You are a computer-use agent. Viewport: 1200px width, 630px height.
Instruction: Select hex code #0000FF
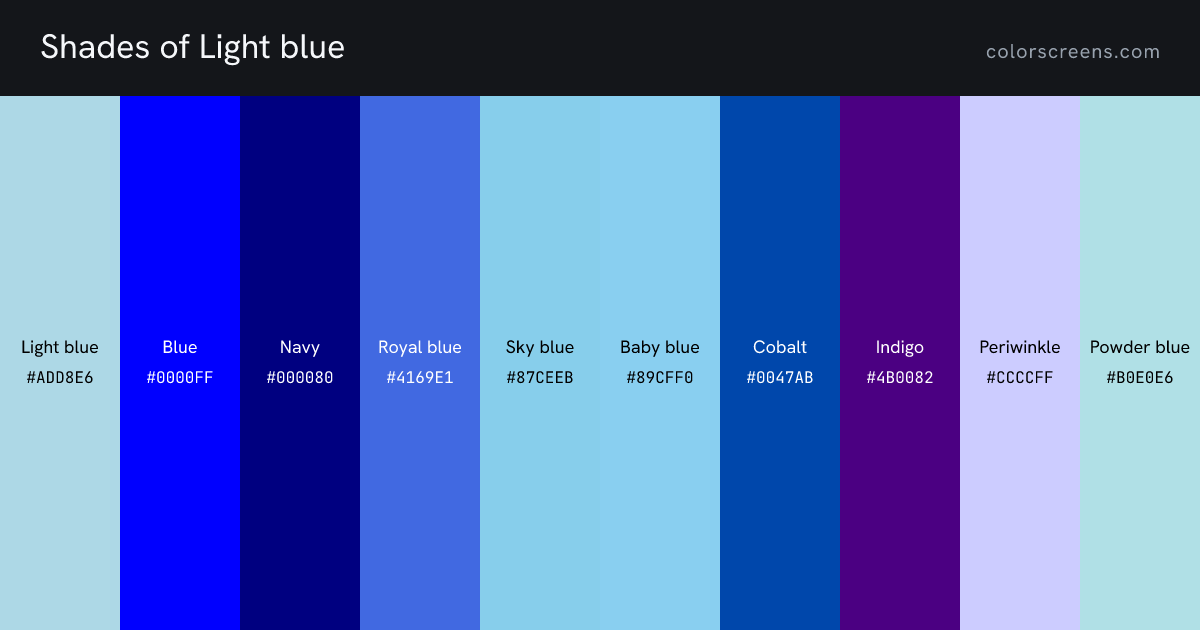(x=180, y=378)
